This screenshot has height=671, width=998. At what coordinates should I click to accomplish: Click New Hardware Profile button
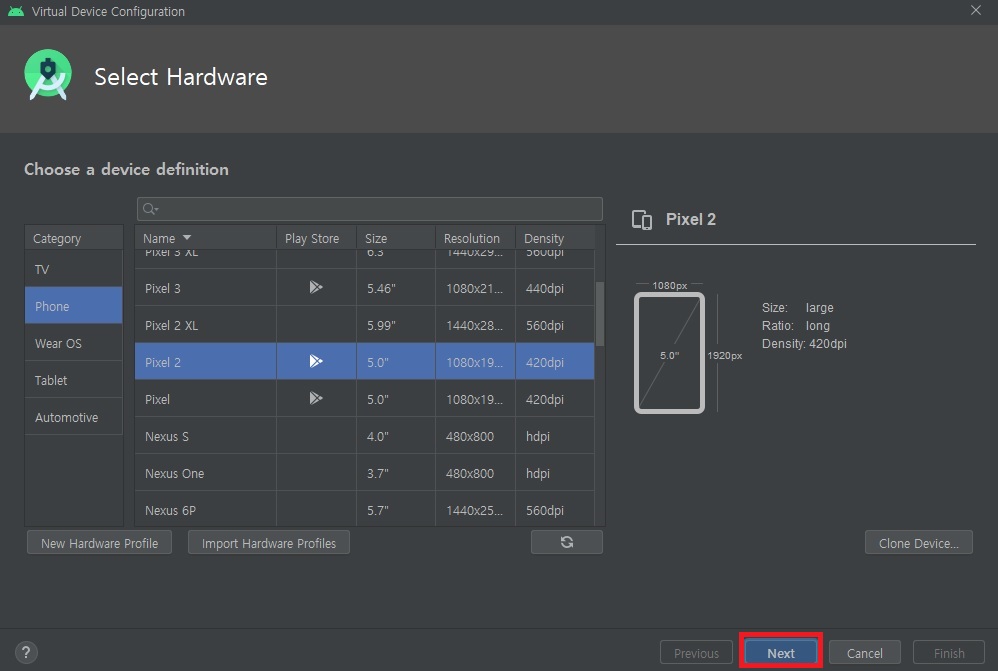point(99,542)
